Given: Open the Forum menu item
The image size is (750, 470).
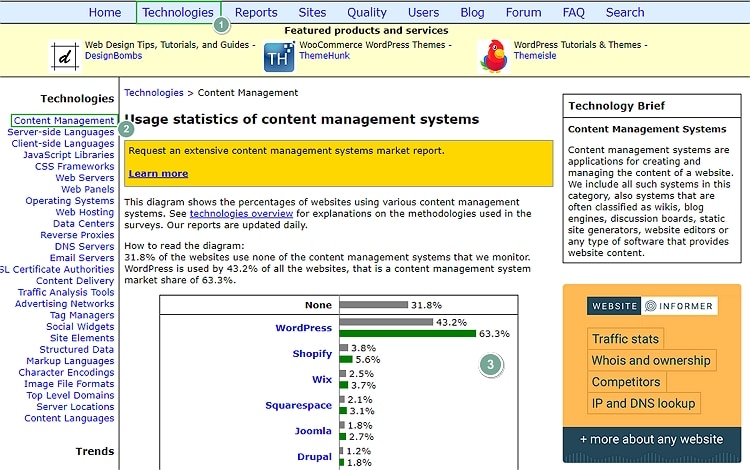Looking at the screenshot, I should click(x=523, y=12).
